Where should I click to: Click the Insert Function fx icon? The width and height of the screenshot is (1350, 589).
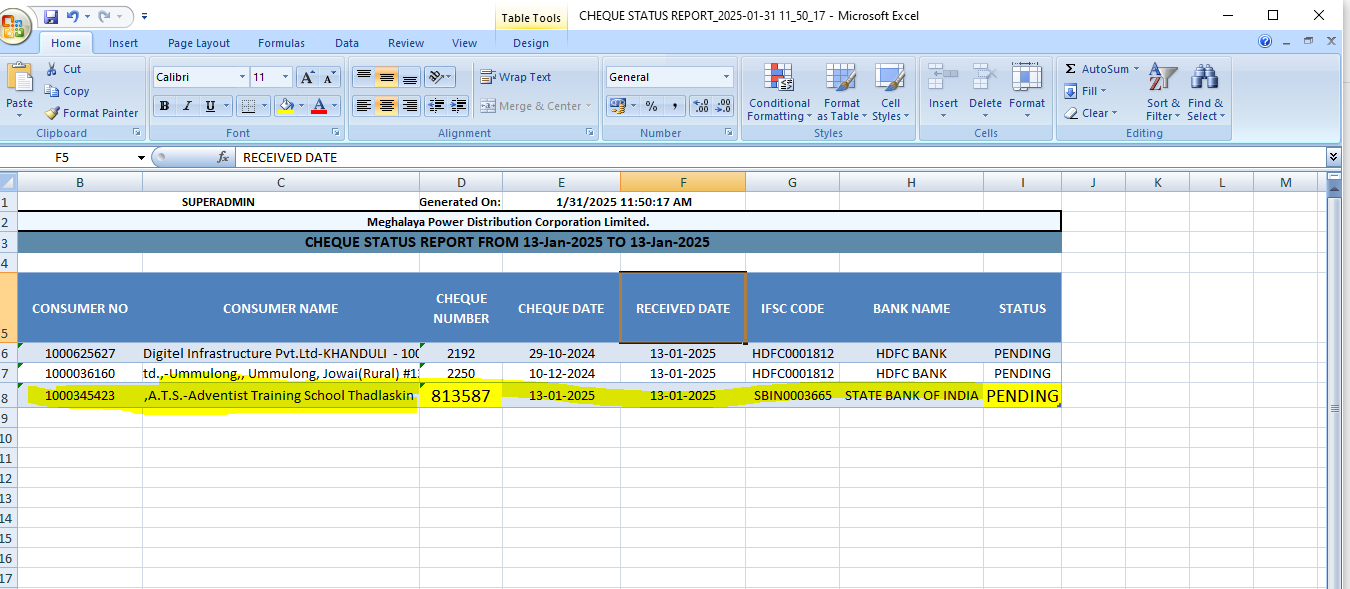pos(223,157)
